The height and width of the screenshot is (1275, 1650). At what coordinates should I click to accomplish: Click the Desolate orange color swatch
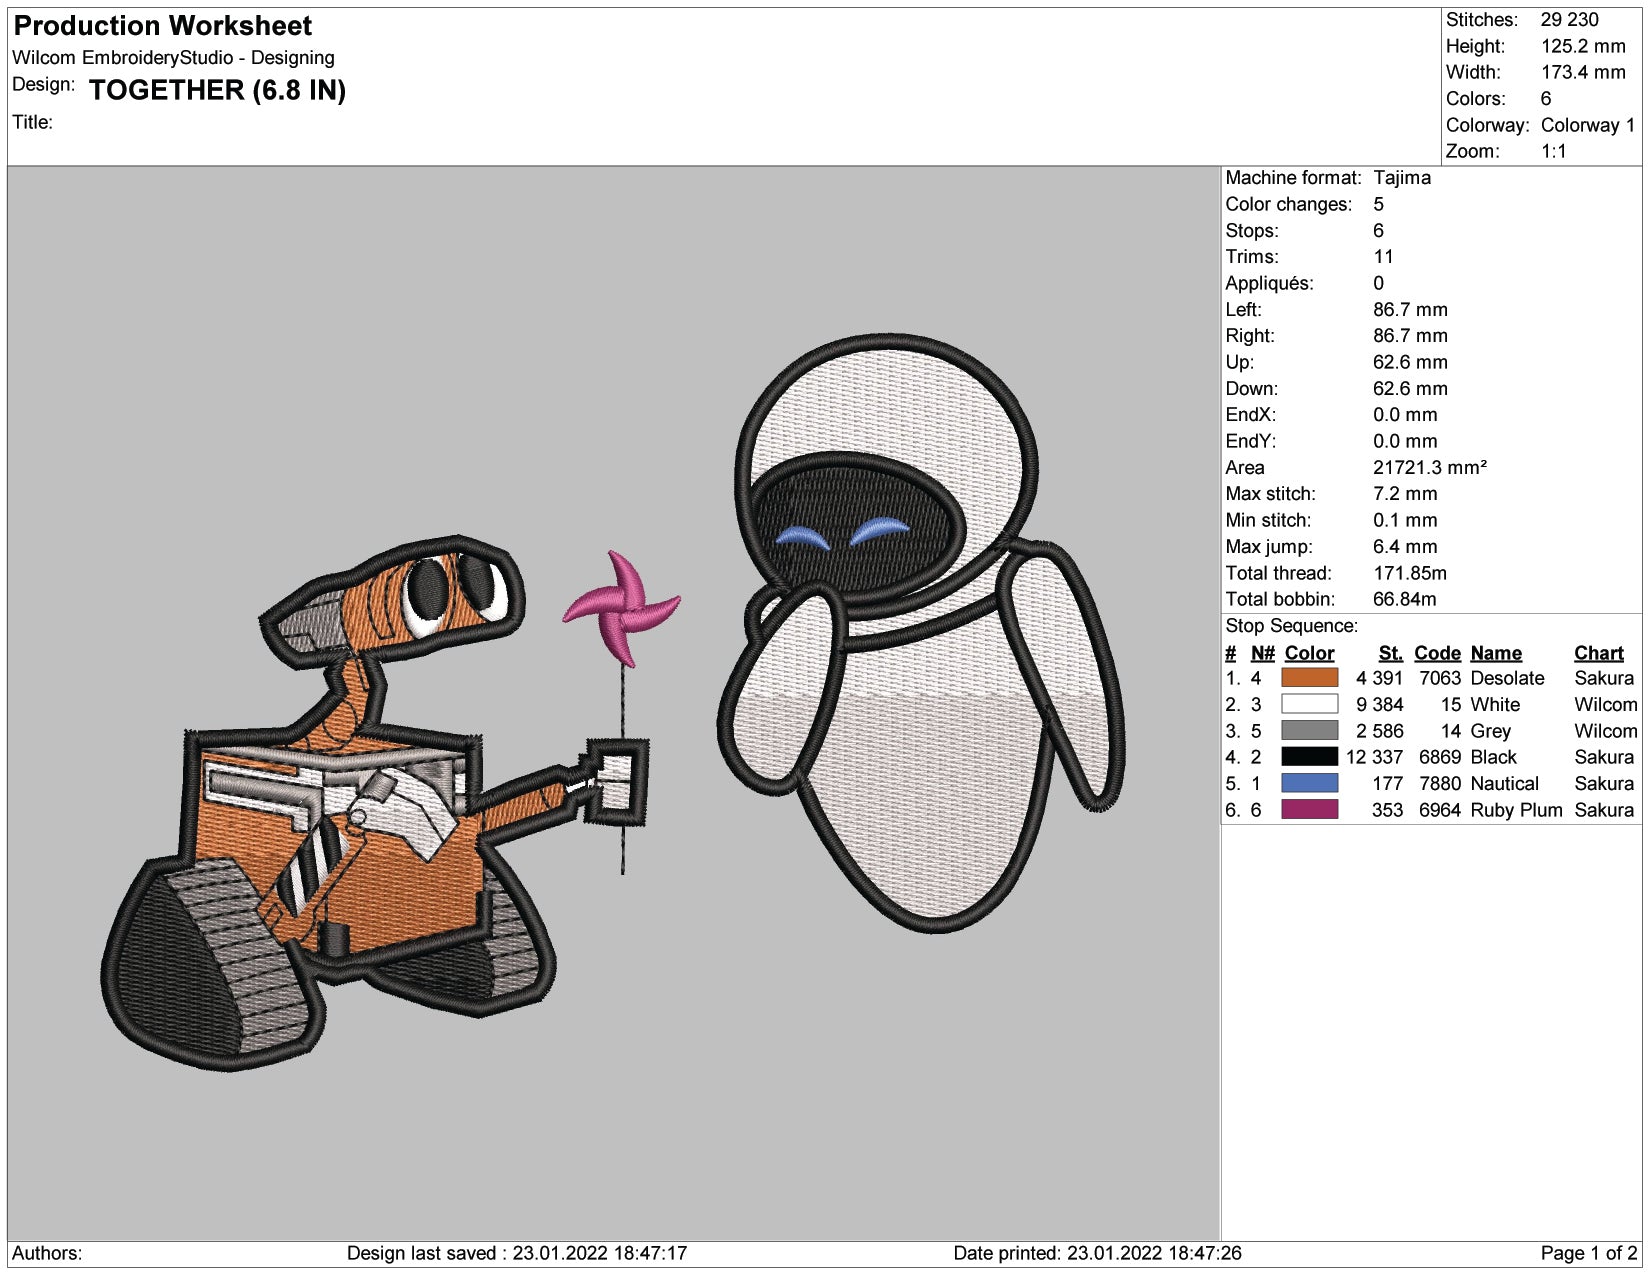[x=1309, y=678]
